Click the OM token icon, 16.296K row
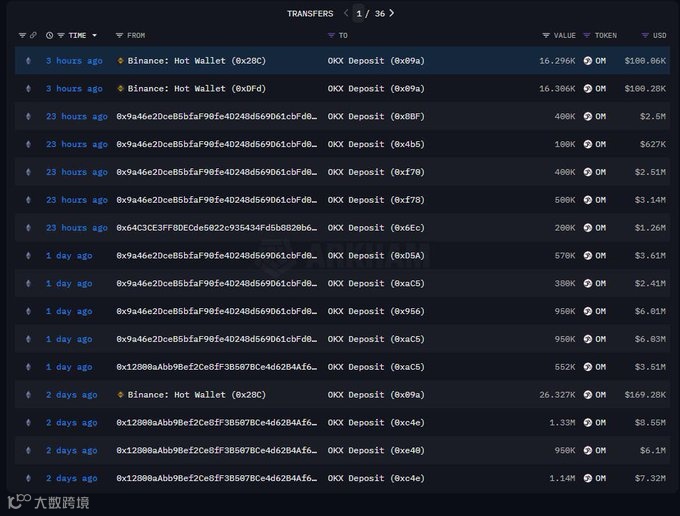The width and height of the screenshot is (680, 516). (x=588, y=61)
